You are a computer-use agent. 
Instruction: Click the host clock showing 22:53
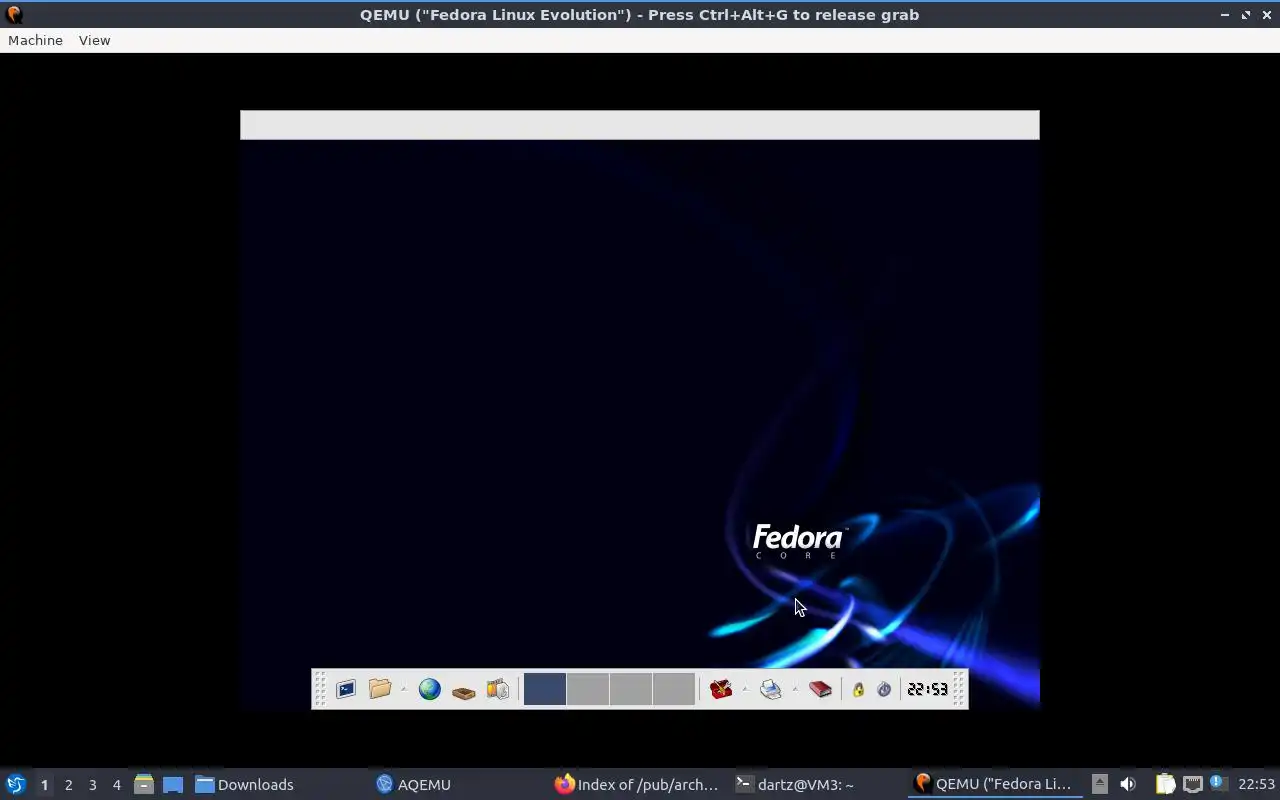[1256, 784]
